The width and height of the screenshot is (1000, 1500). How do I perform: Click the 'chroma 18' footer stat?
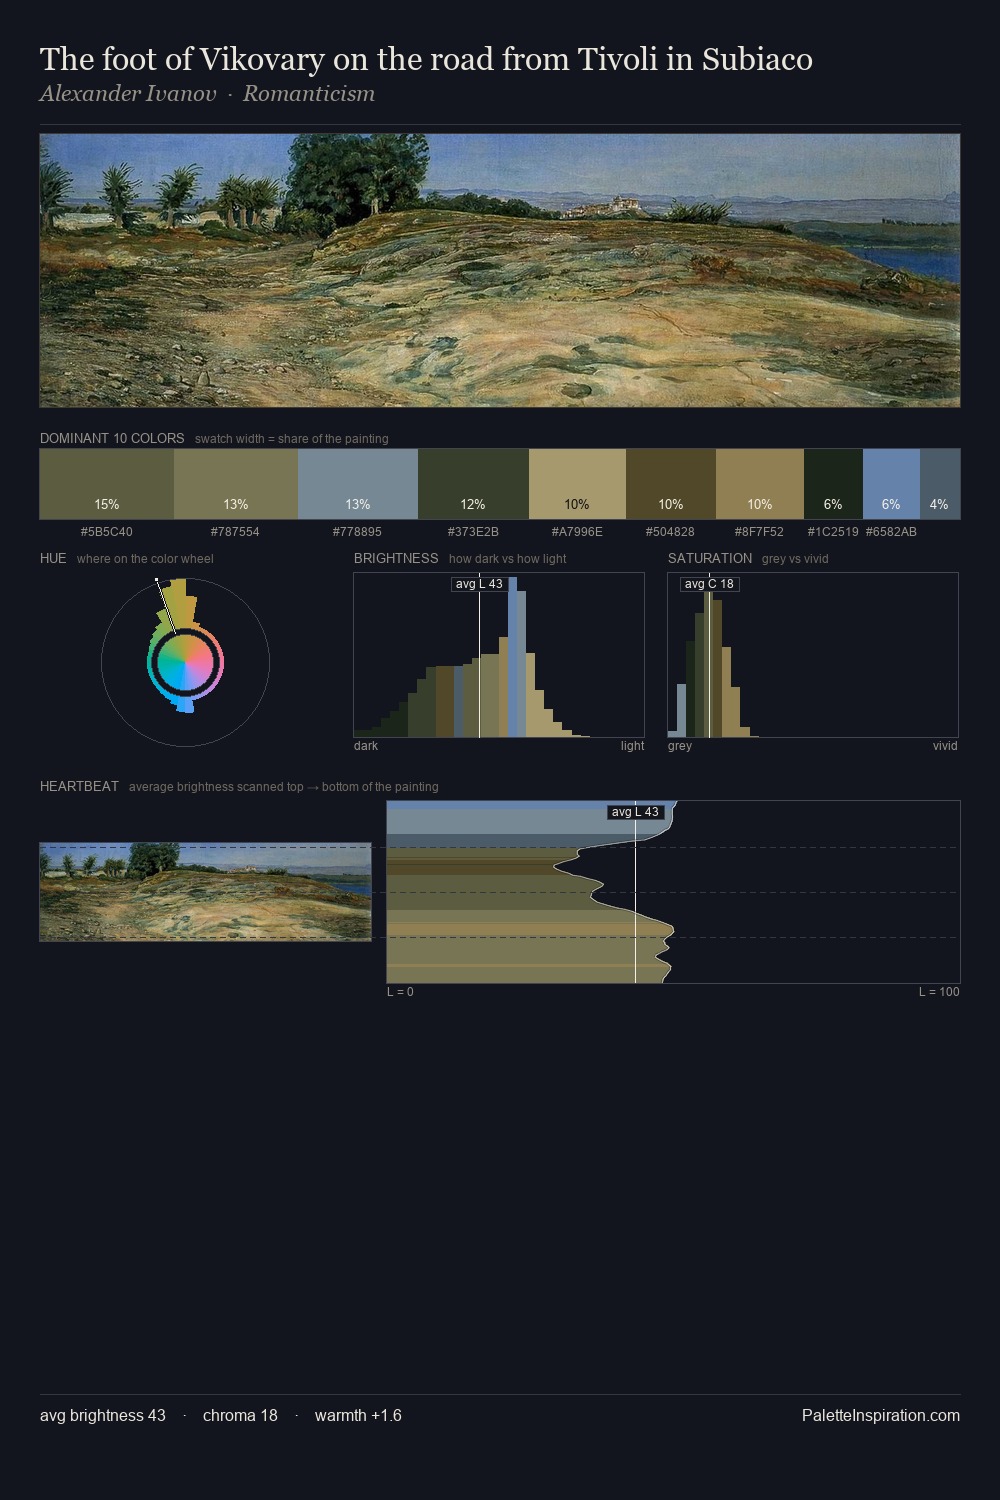[240, 1415]
